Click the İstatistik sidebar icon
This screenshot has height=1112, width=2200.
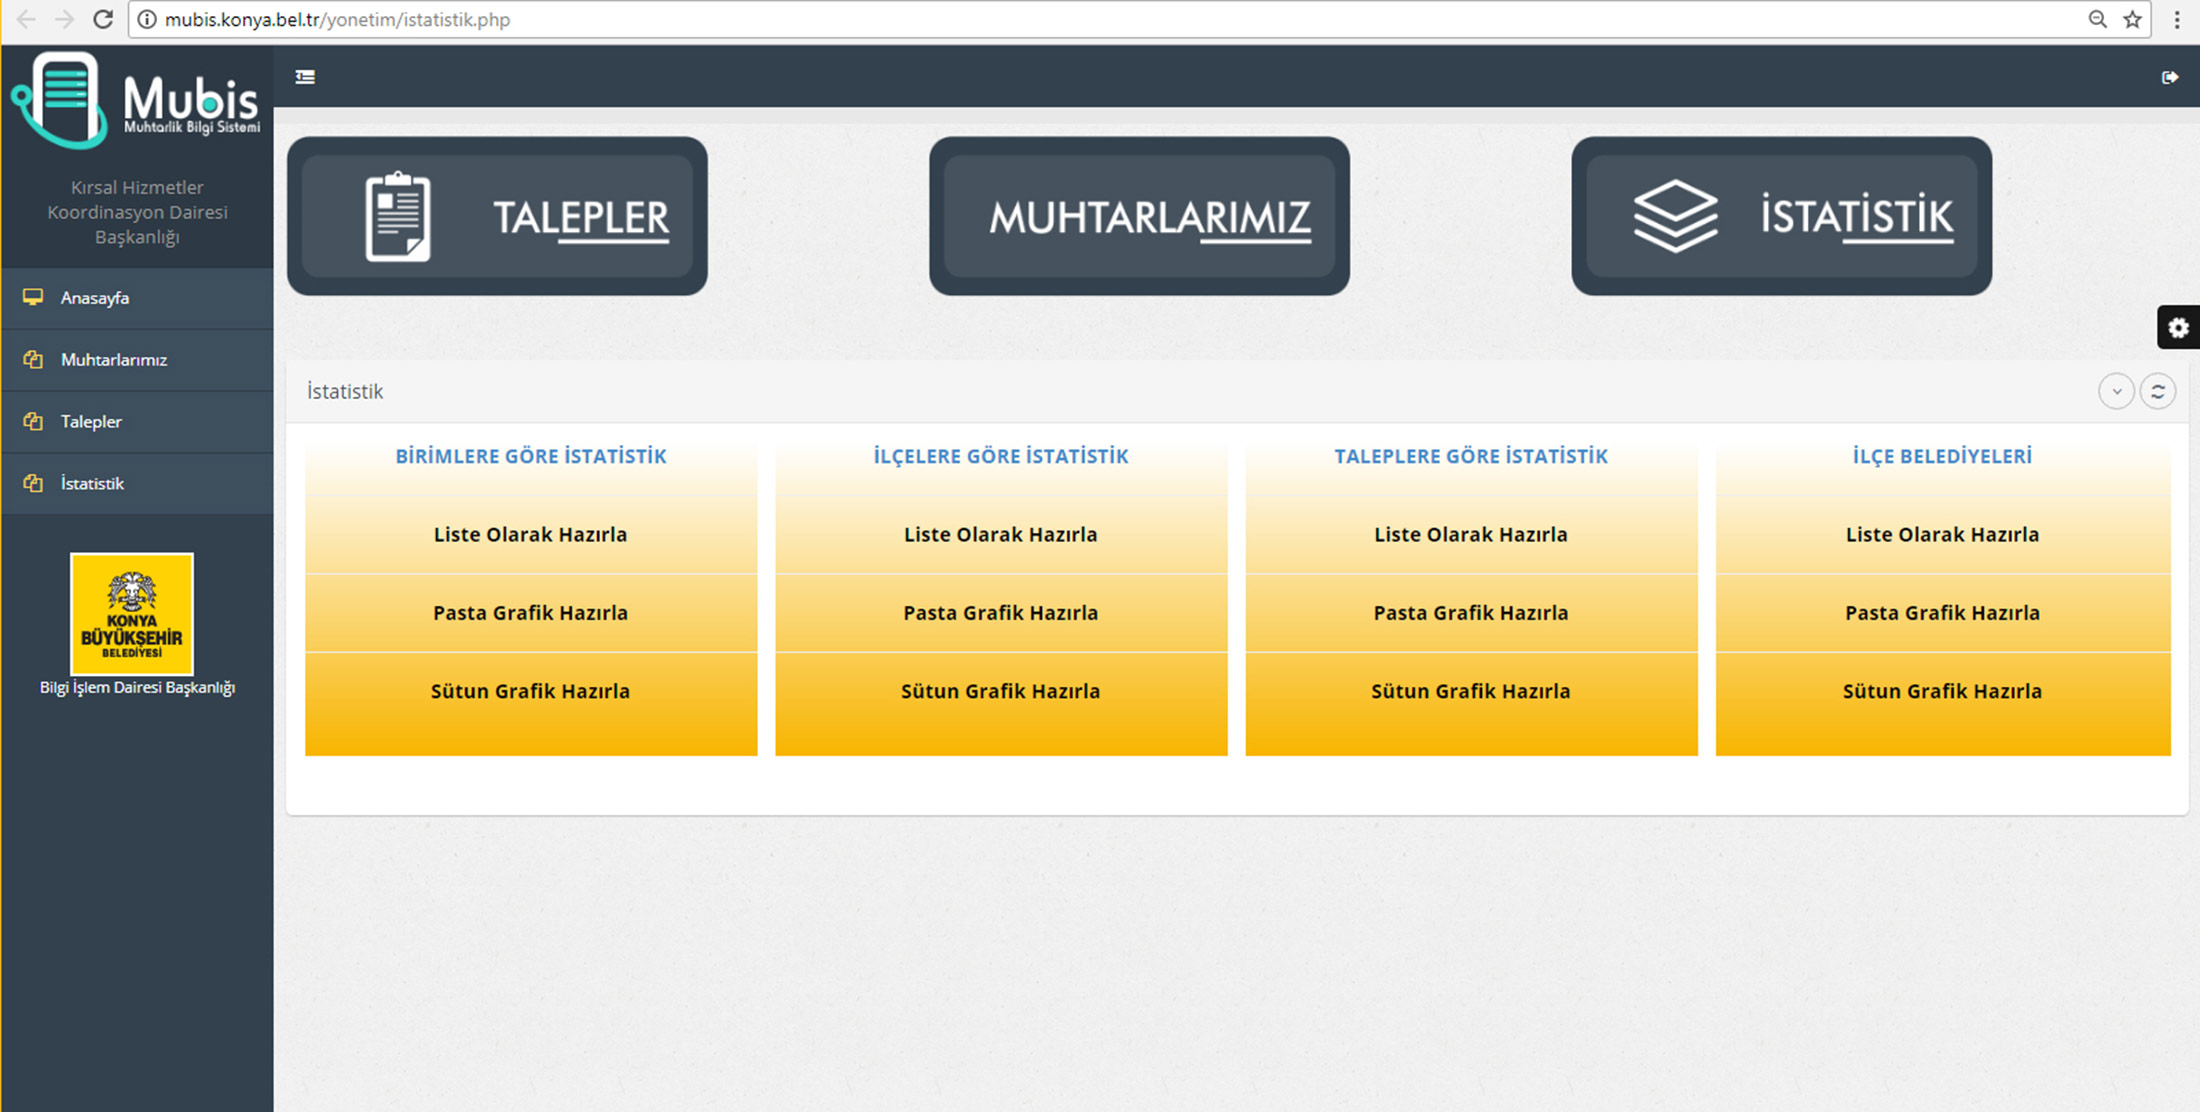pyautogui.click(x=33, y=483)
